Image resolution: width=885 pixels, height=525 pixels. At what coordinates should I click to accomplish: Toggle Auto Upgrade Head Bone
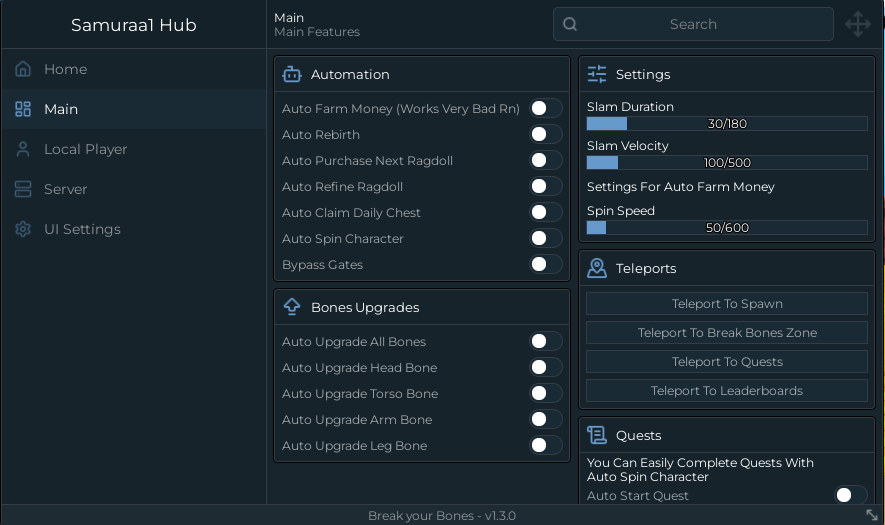point(546,368)
